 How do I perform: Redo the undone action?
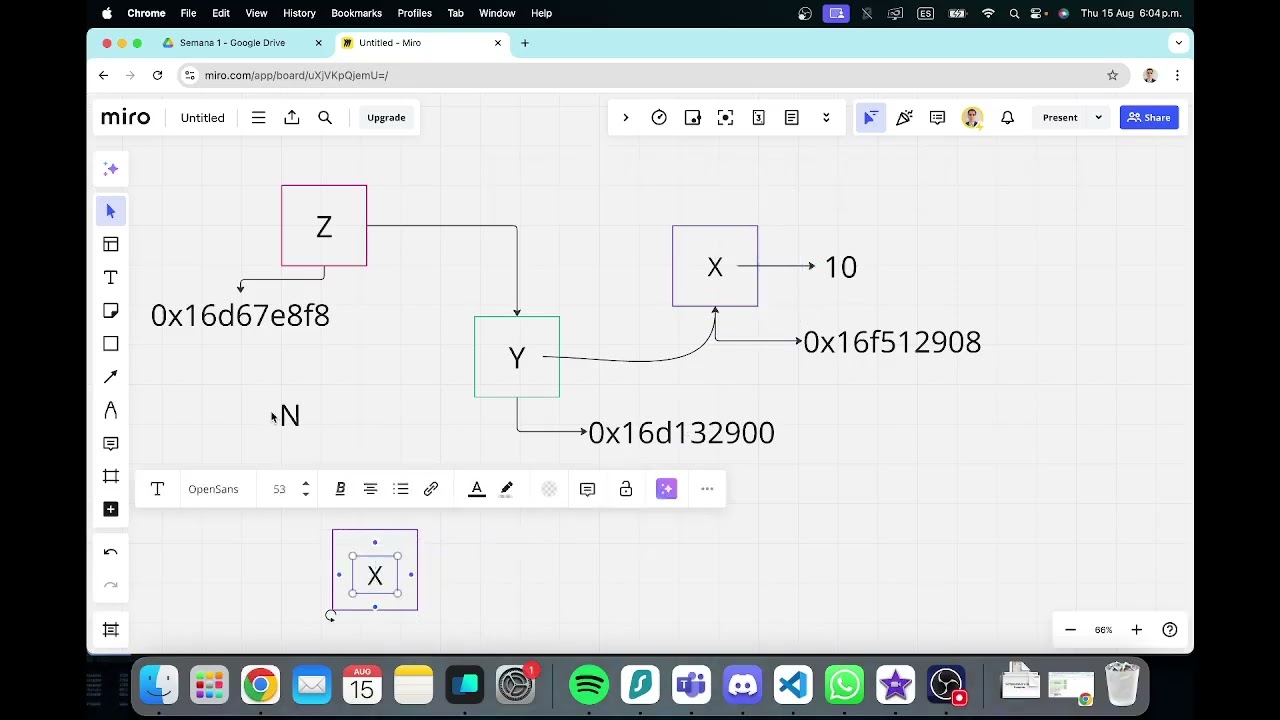pyautogui.click(x=111, y=585)
